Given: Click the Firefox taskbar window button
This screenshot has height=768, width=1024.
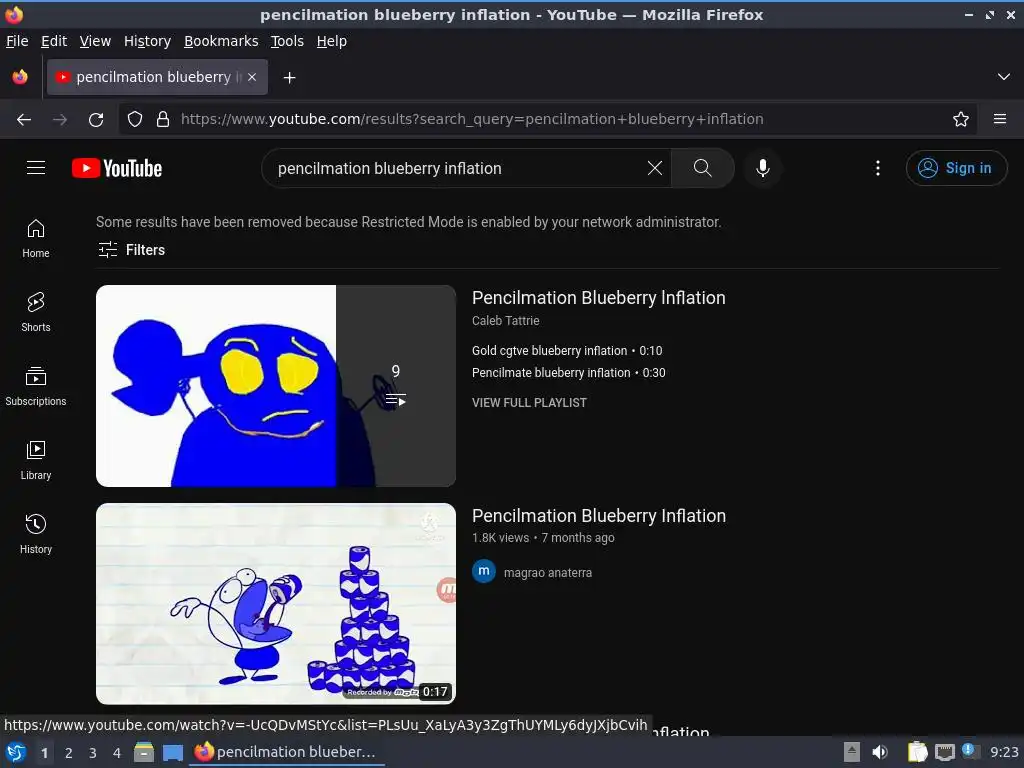Looking at the screenshot, I should [287, 752].
